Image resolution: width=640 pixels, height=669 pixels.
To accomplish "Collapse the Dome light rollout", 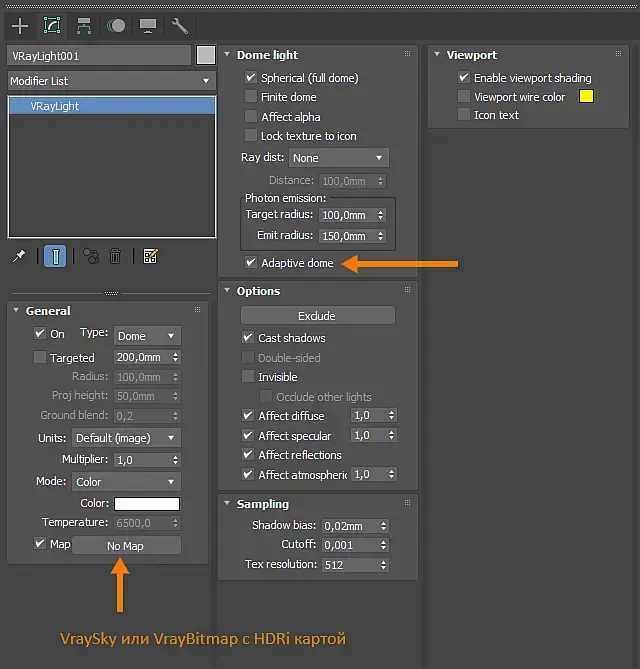I will [227, 54].
